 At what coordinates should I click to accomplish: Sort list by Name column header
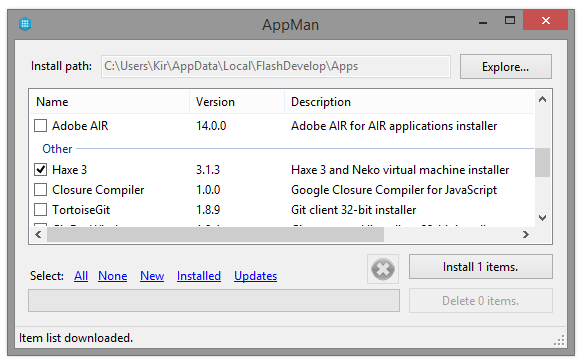(110, 102)
